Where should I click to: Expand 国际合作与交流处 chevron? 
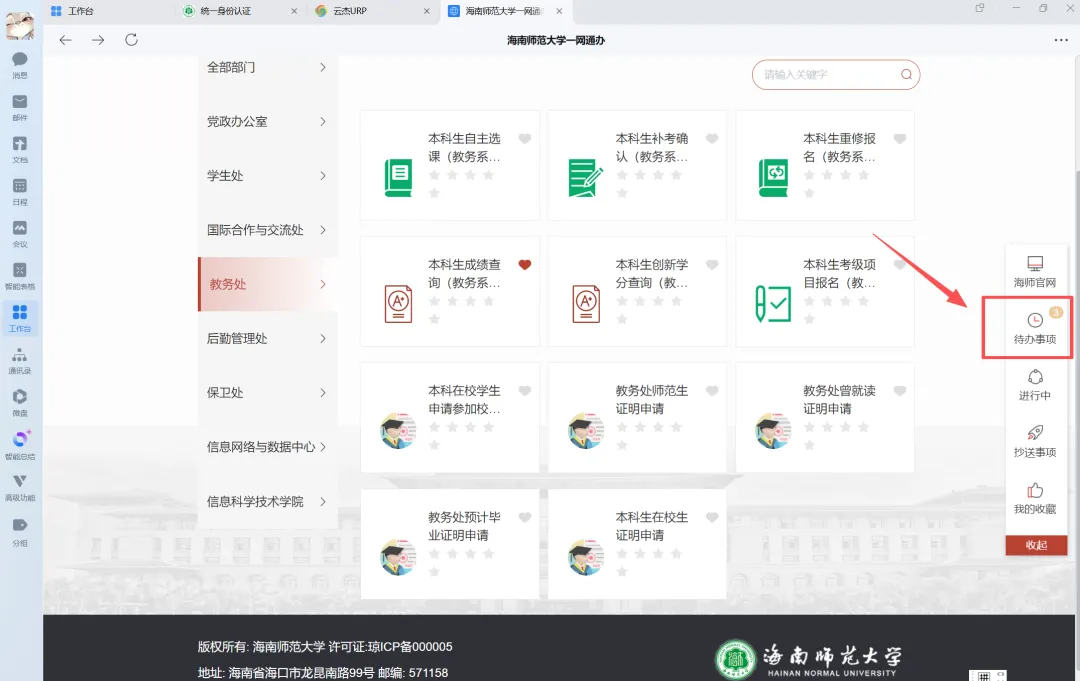pos(323,230)
